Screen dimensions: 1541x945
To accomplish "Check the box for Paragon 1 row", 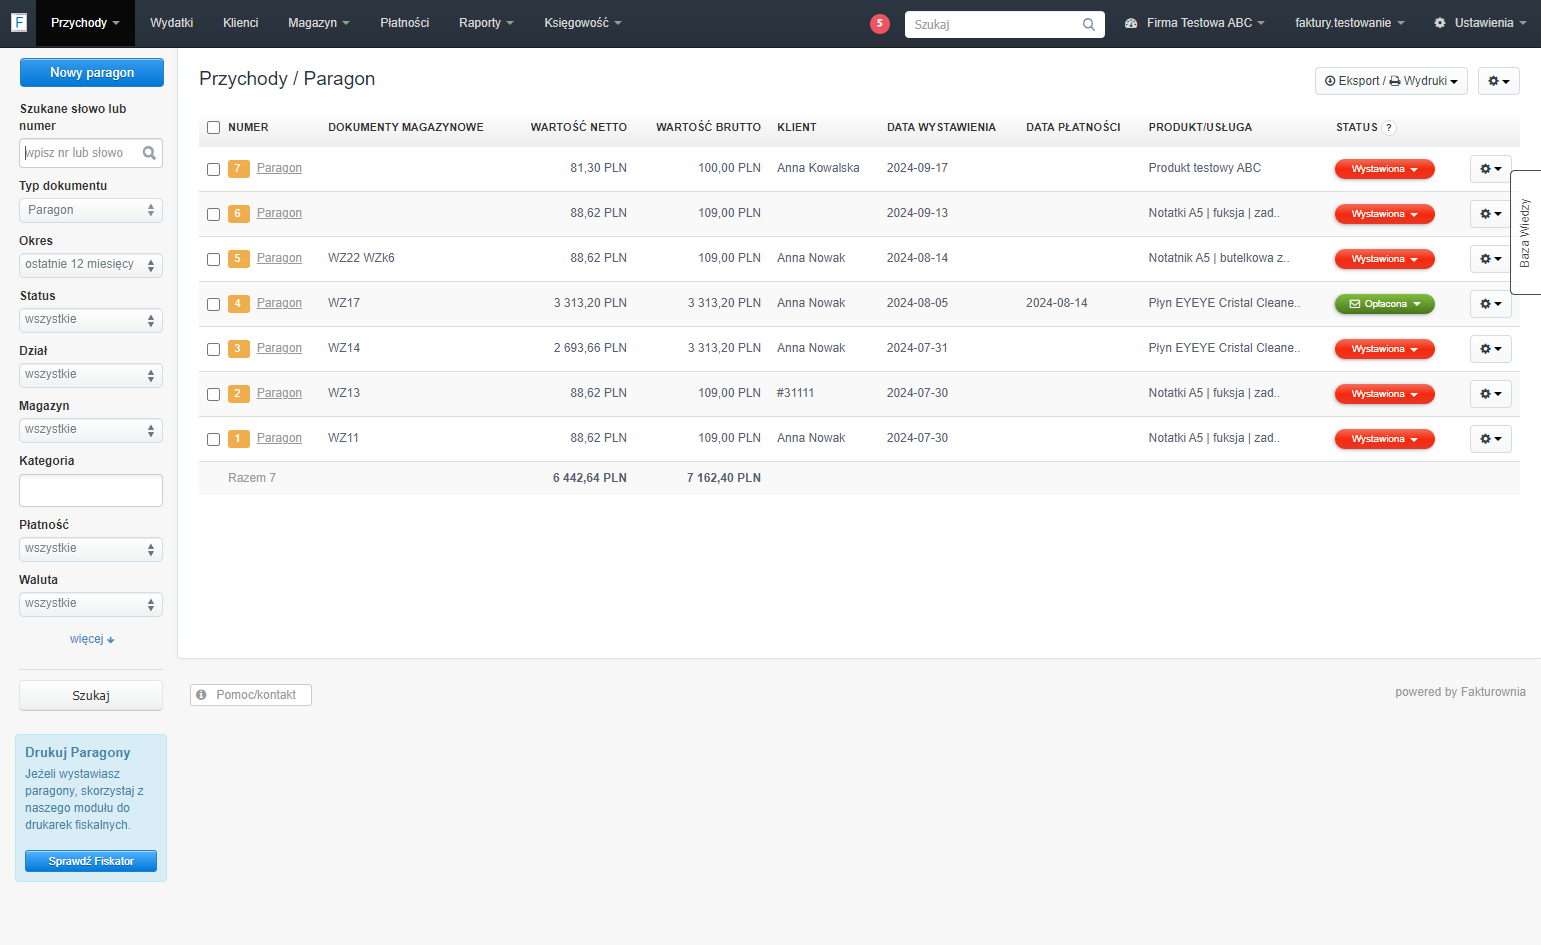I will [x=213, y=439].
